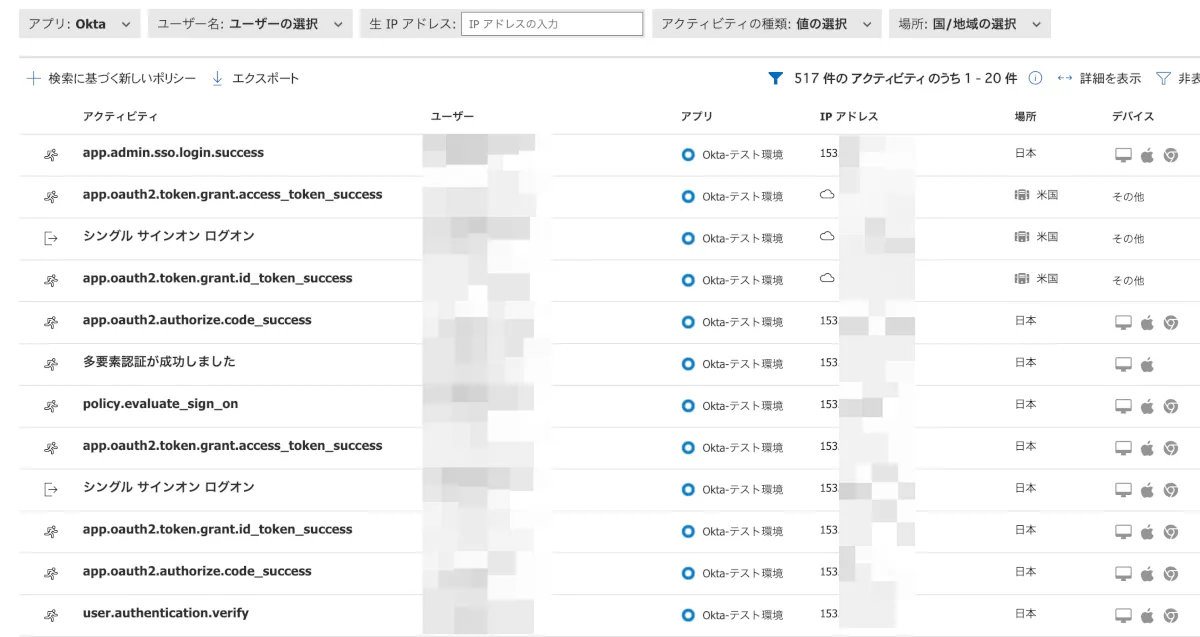
Task: Open the policy.evaluate_sign_on activity row
Action: (160, 404)
